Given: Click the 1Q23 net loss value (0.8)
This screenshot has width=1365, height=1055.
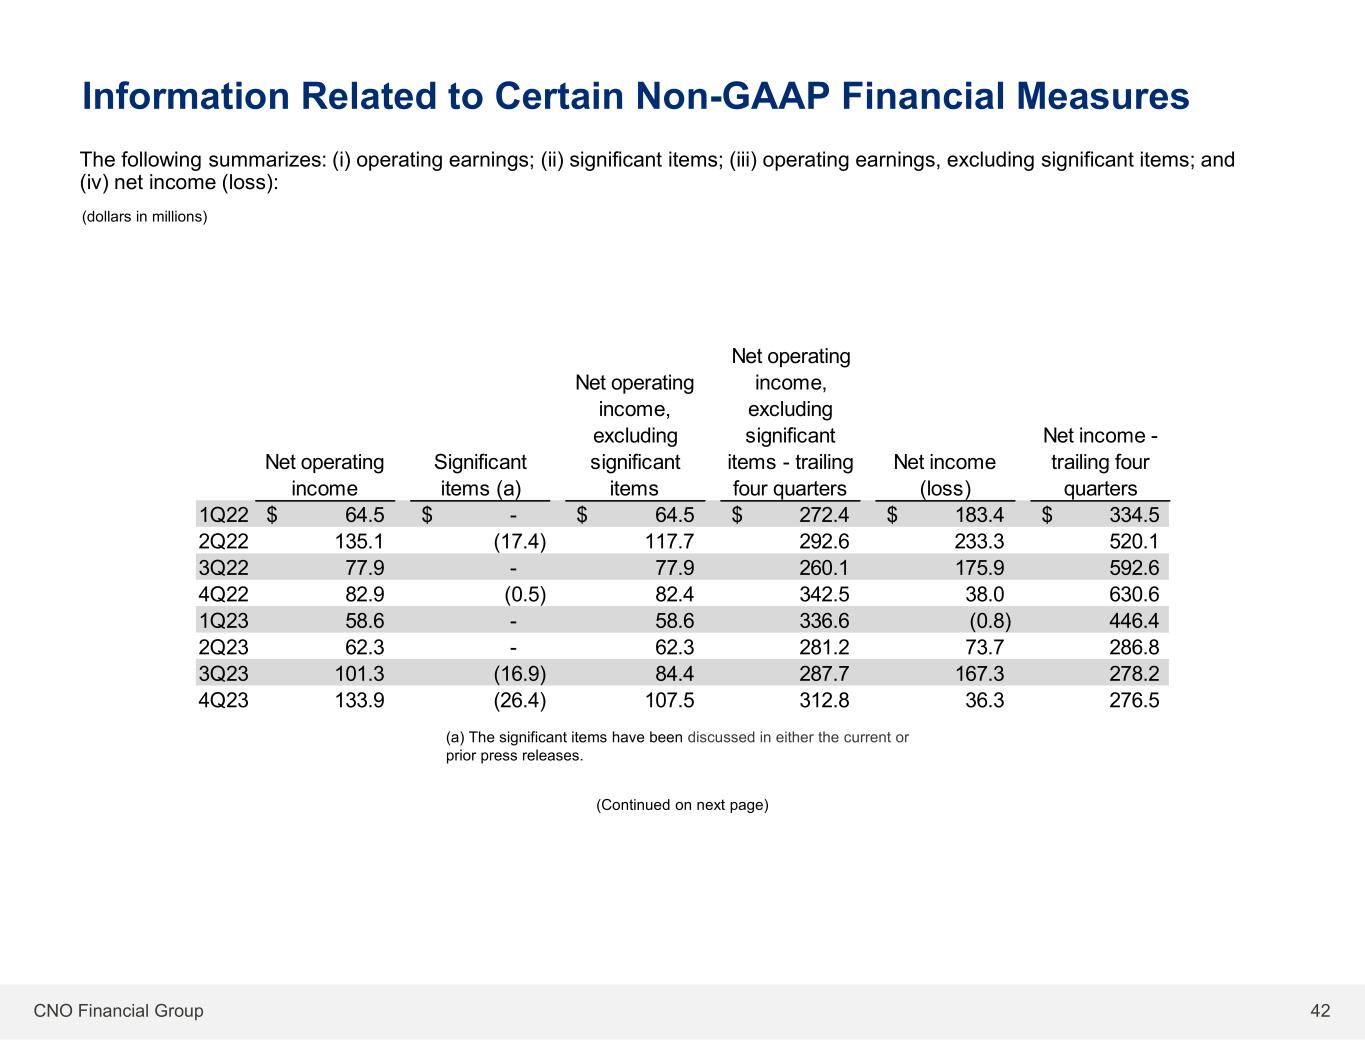Looking at the screenshot, I should 984,620.
